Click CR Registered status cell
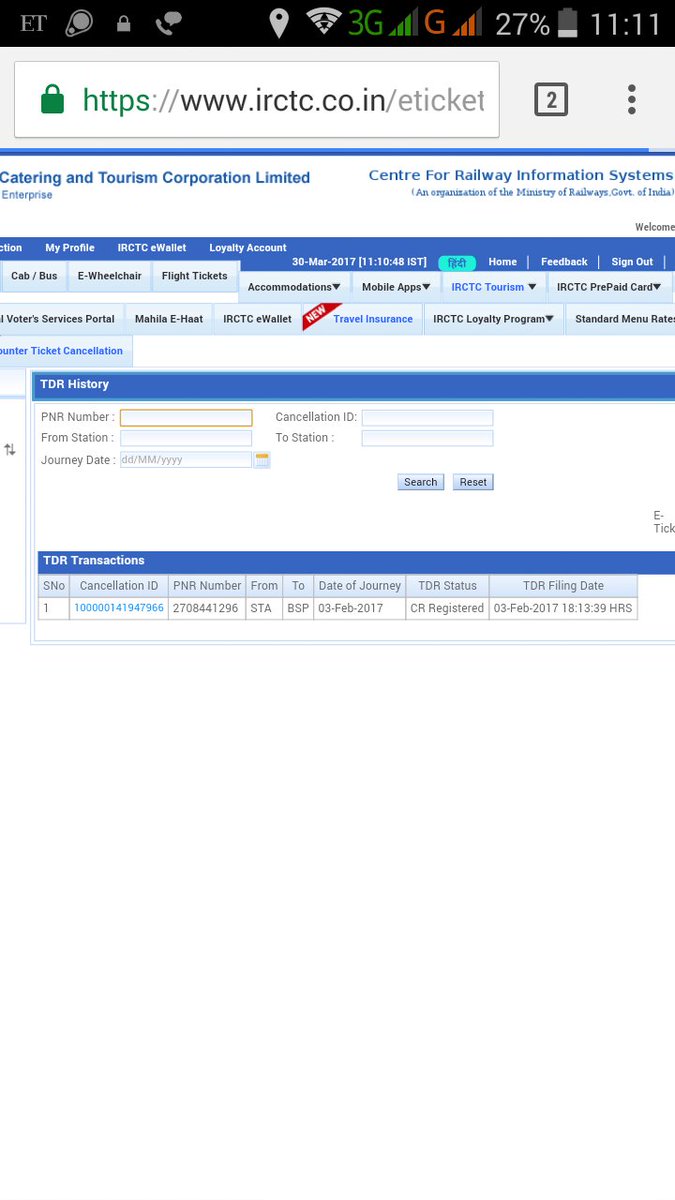 click(447, 608)
